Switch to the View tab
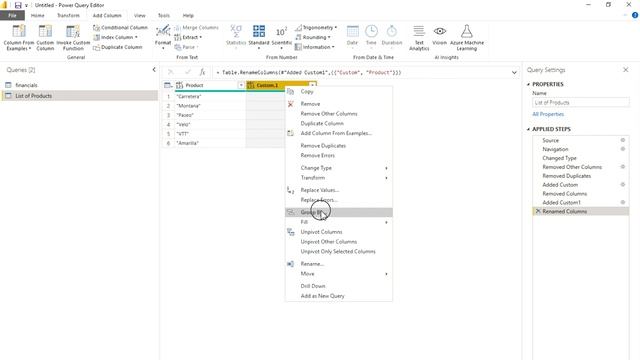This screenshot has height=360, width=640. pos(140,16)
